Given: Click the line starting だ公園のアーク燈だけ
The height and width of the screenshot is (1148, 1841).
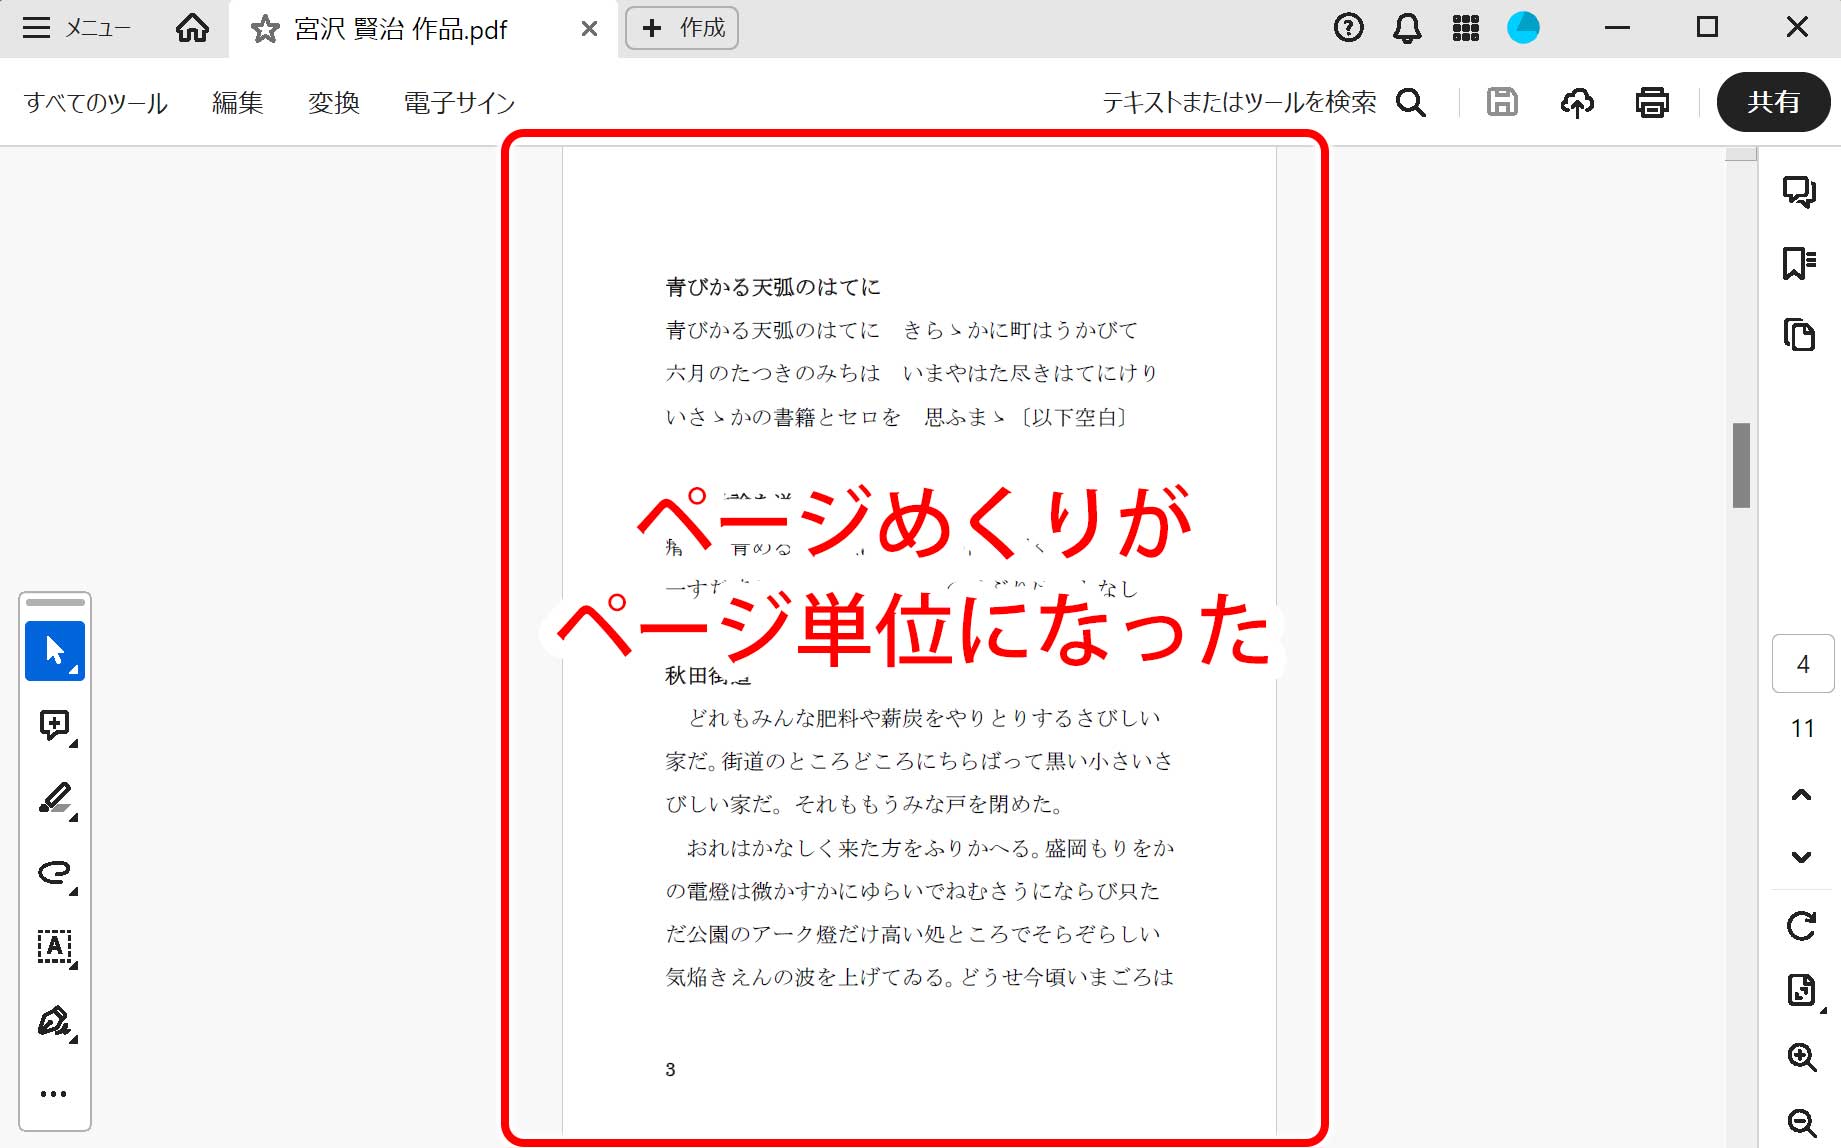Looking at the screenshot, I should 913,934.
